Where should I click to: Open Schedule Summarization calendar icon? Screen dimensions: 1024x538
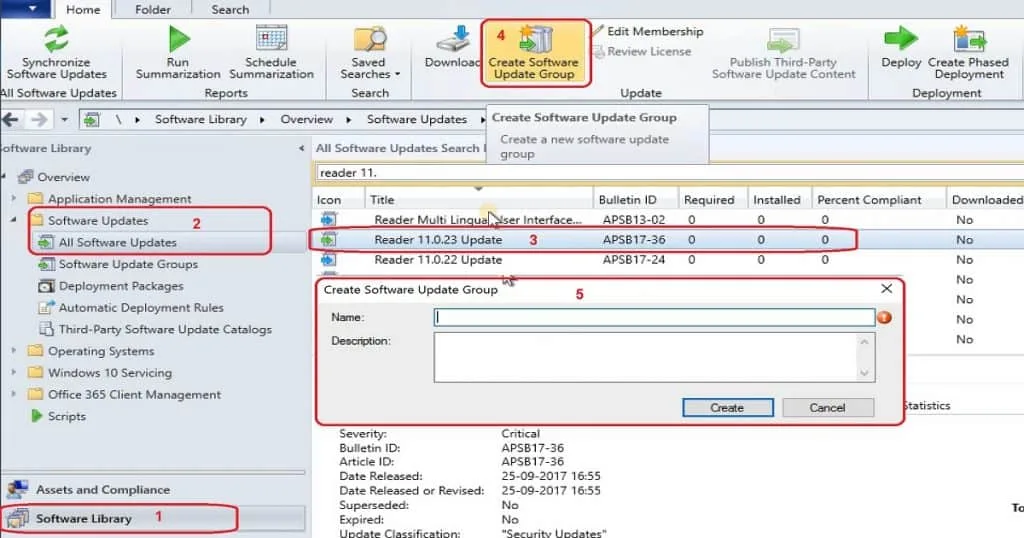[271, 40]
